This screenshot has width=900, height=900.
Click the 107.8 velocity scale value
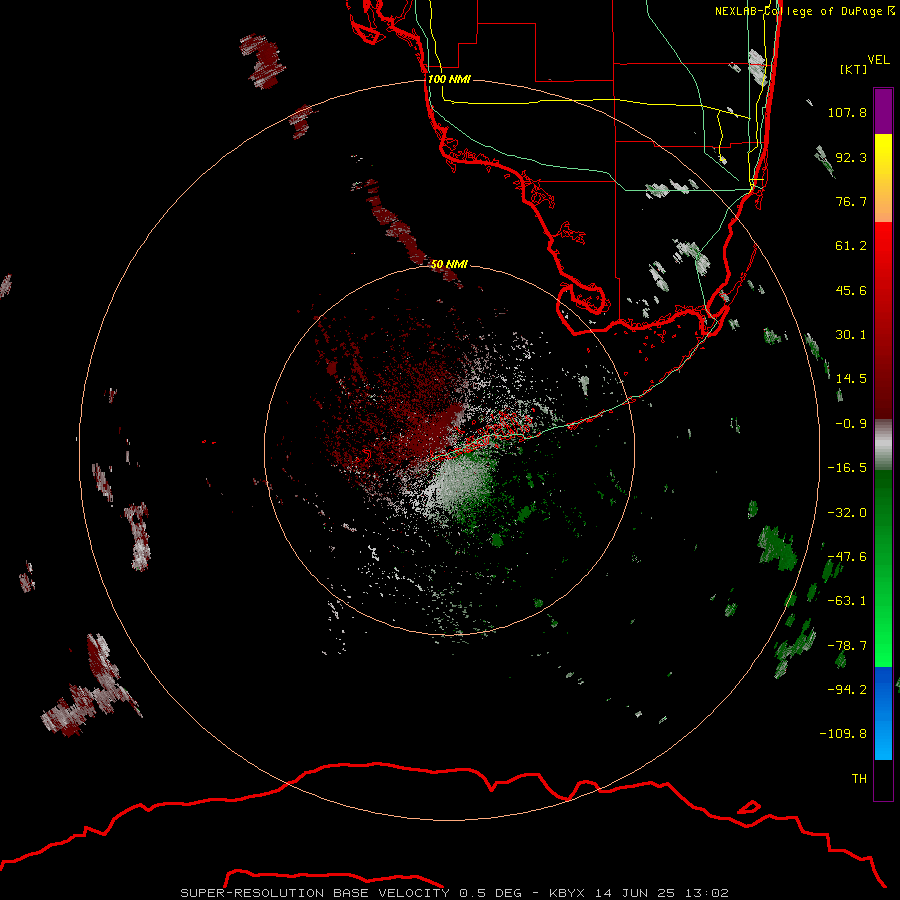[x=847, y=112]
